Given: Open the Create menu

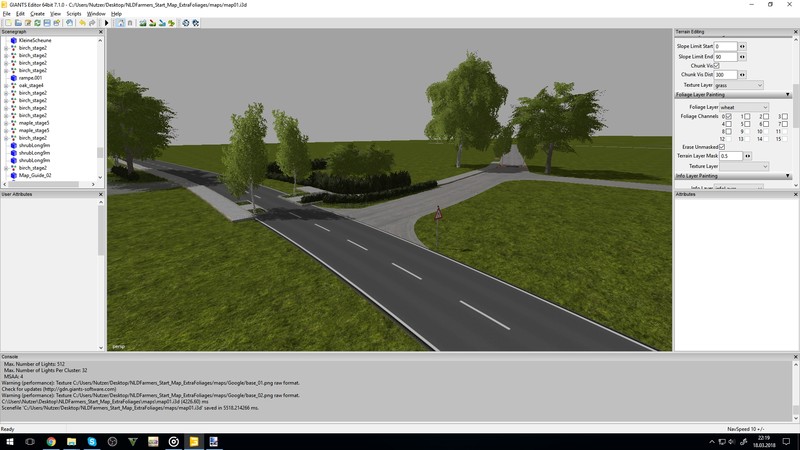Looking at the screenshot, I should tap(37, 14).
